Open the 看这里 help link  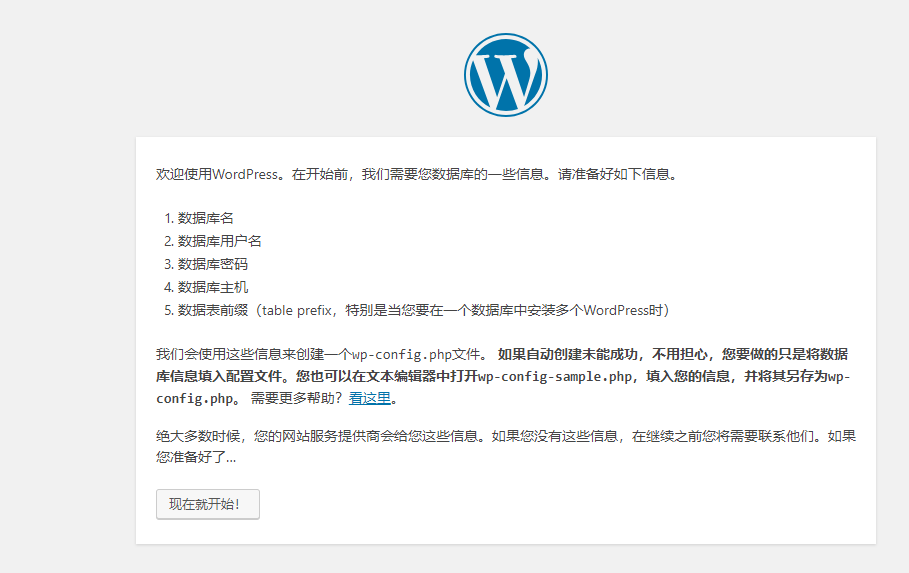(369, 398)
